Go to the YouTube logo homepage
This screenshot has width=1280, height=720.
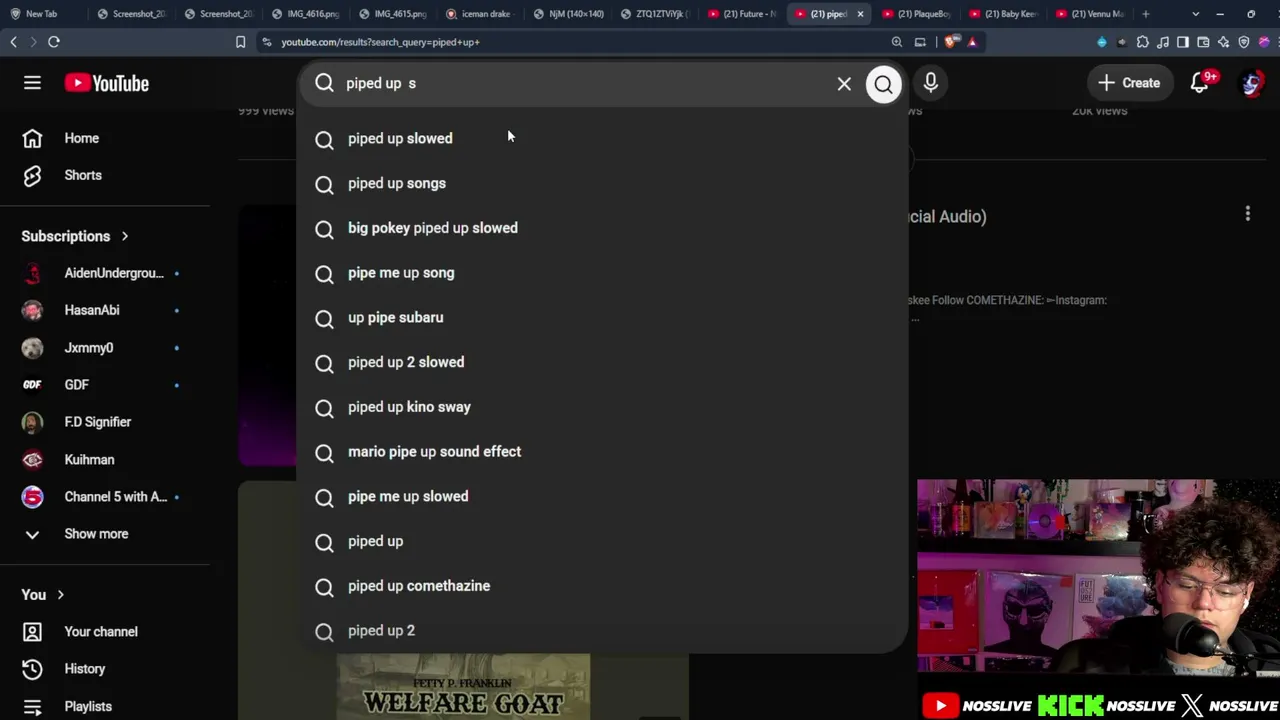pos(107,83)
